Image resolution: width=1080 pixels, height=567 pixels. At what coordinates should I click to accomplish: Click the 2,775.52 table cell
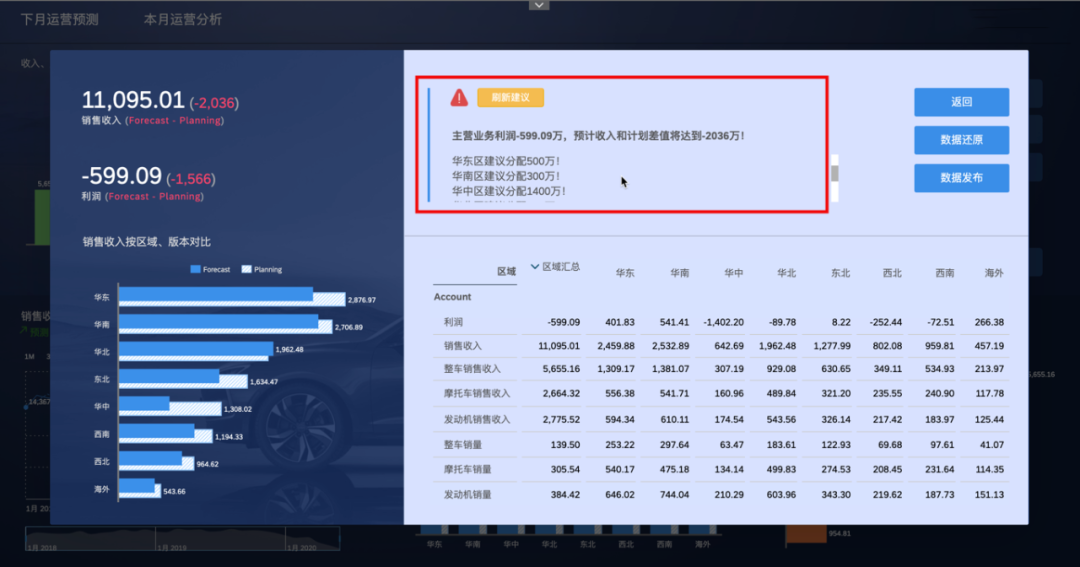(561, 420)
